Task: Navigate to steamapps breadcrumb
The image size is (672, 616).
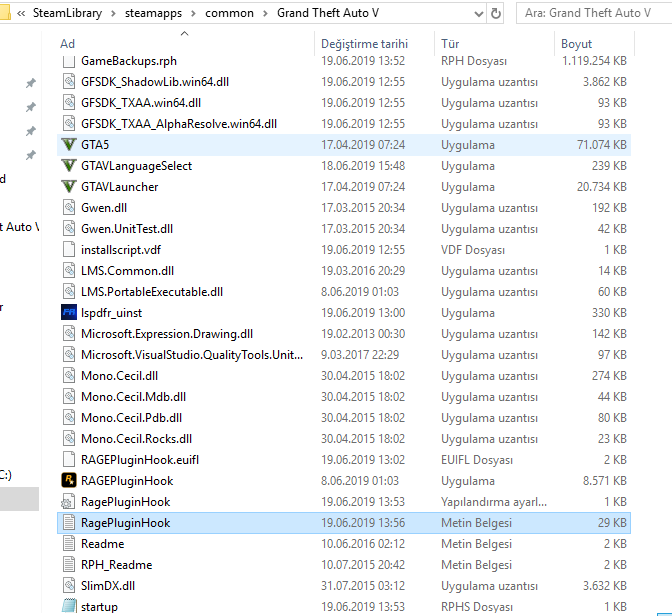Action: click(153, 13)
